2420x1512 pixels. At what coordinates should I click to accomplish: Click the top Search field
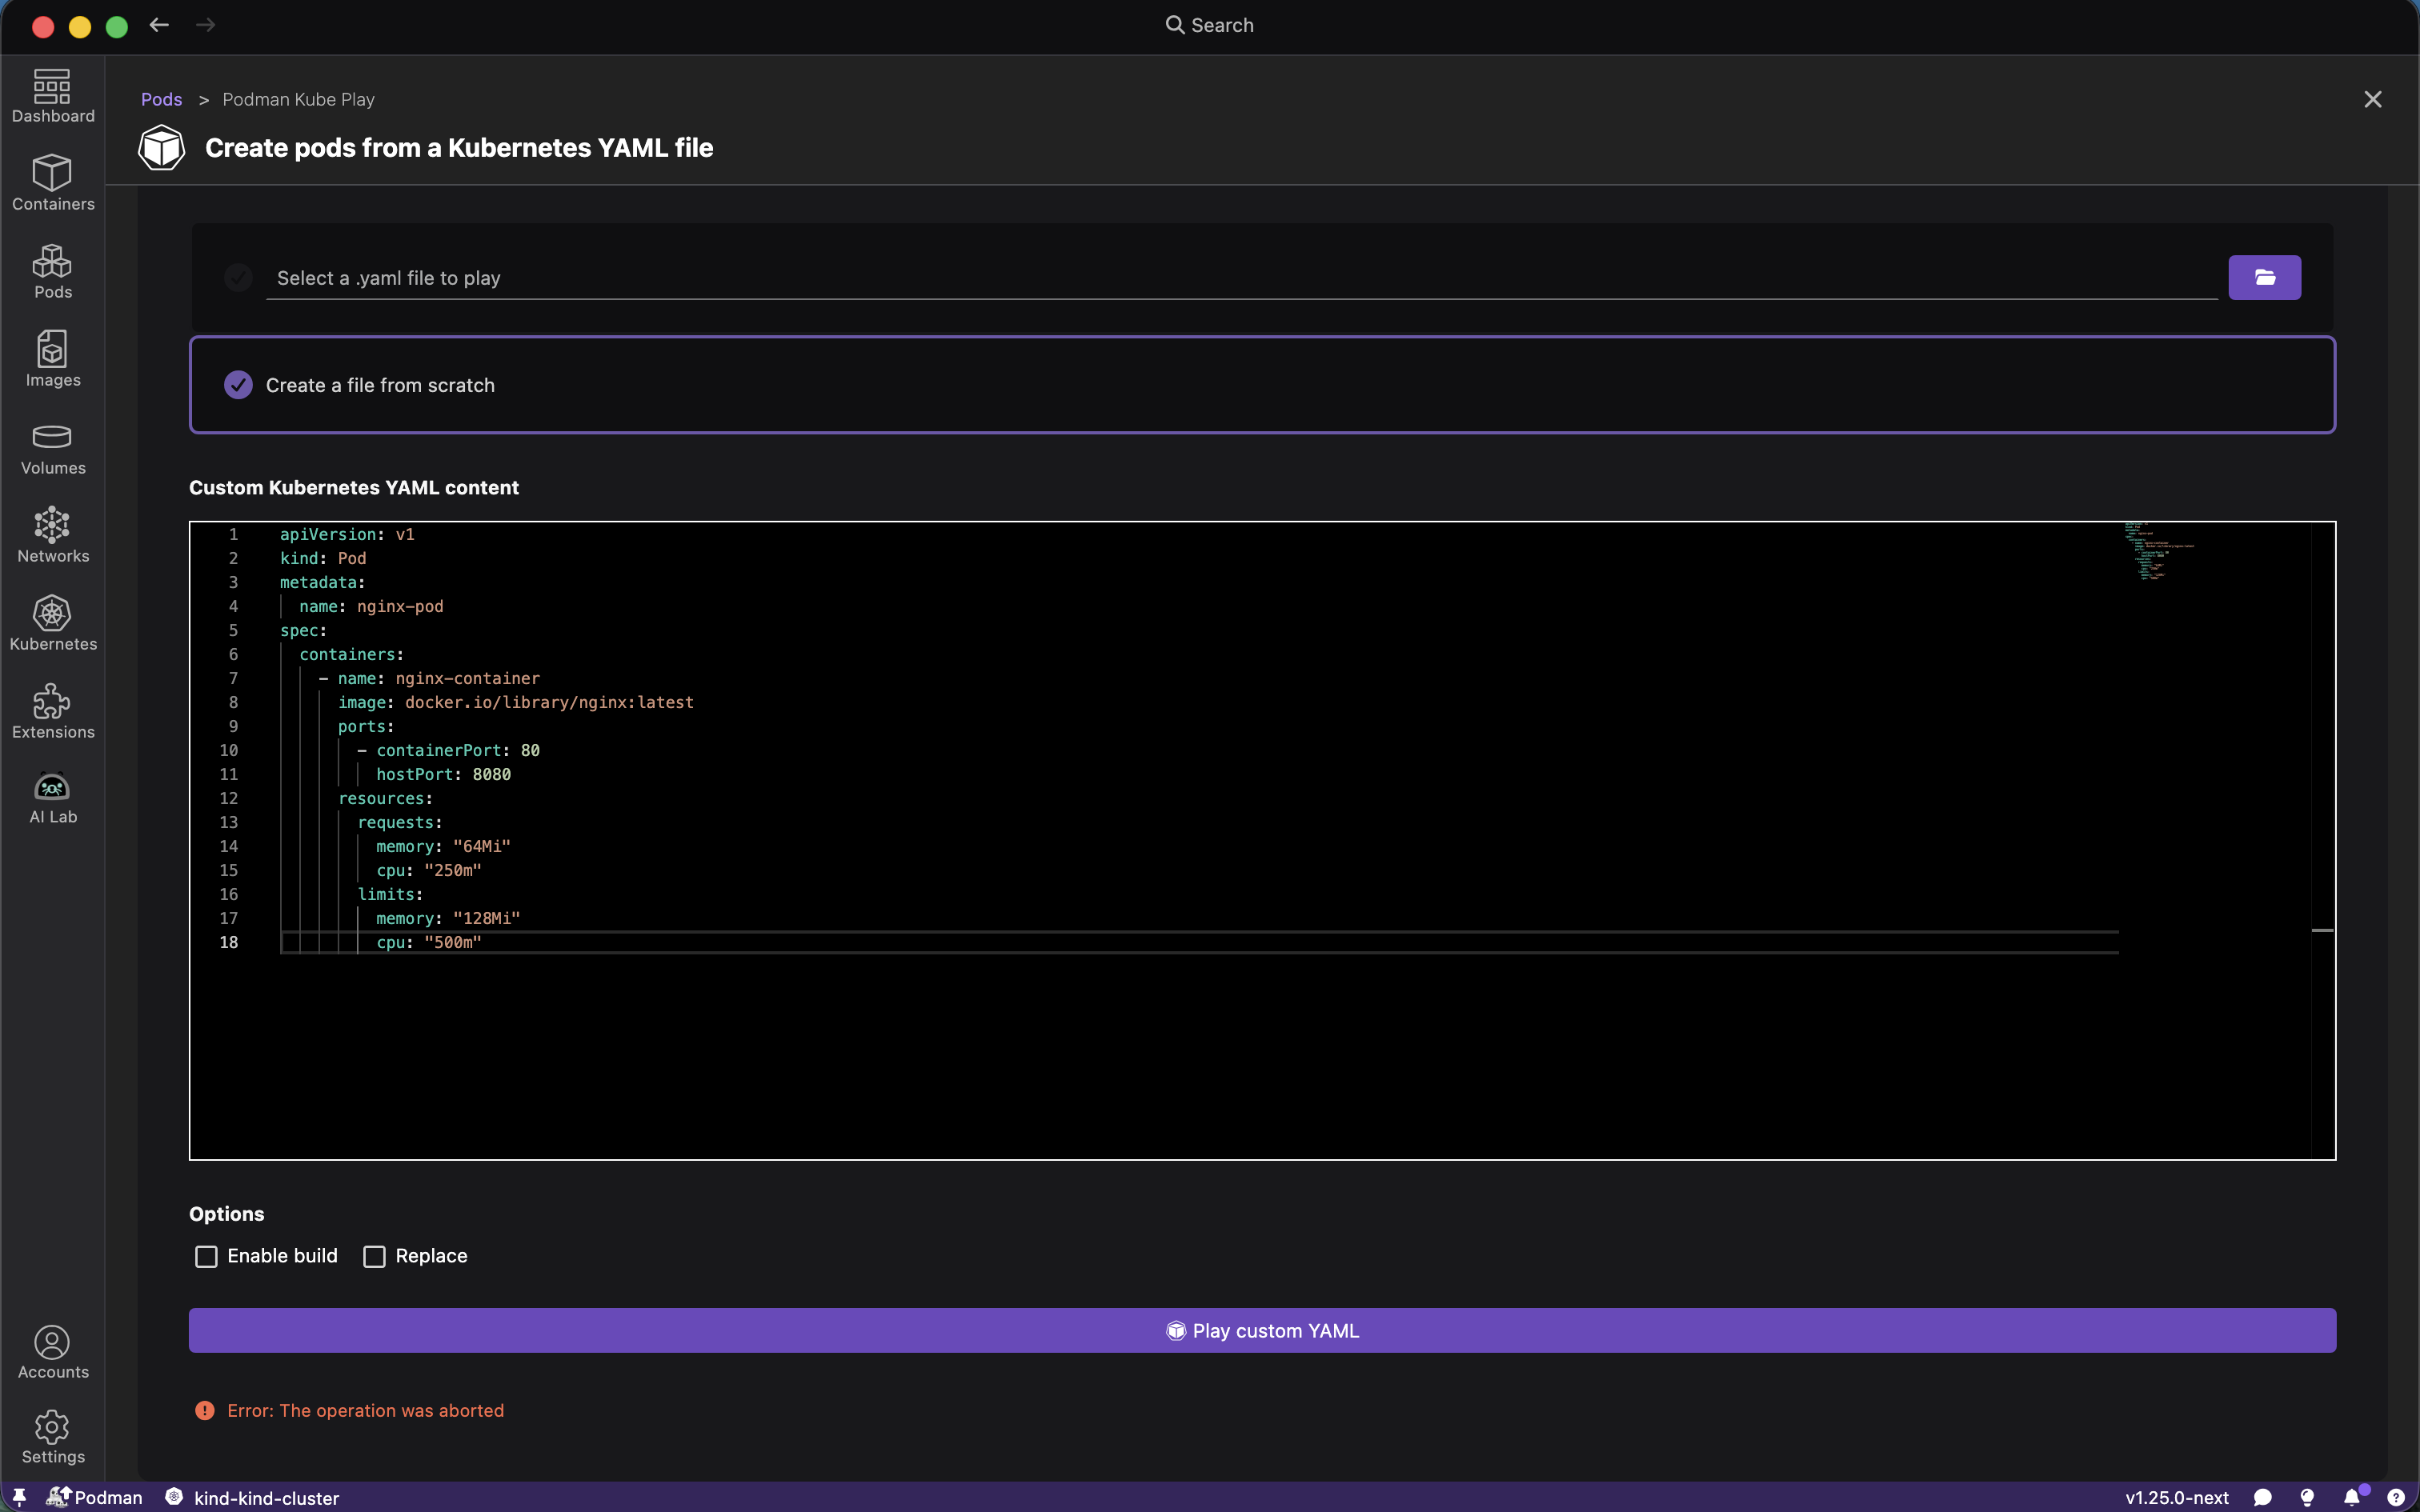click(1210, 25)
